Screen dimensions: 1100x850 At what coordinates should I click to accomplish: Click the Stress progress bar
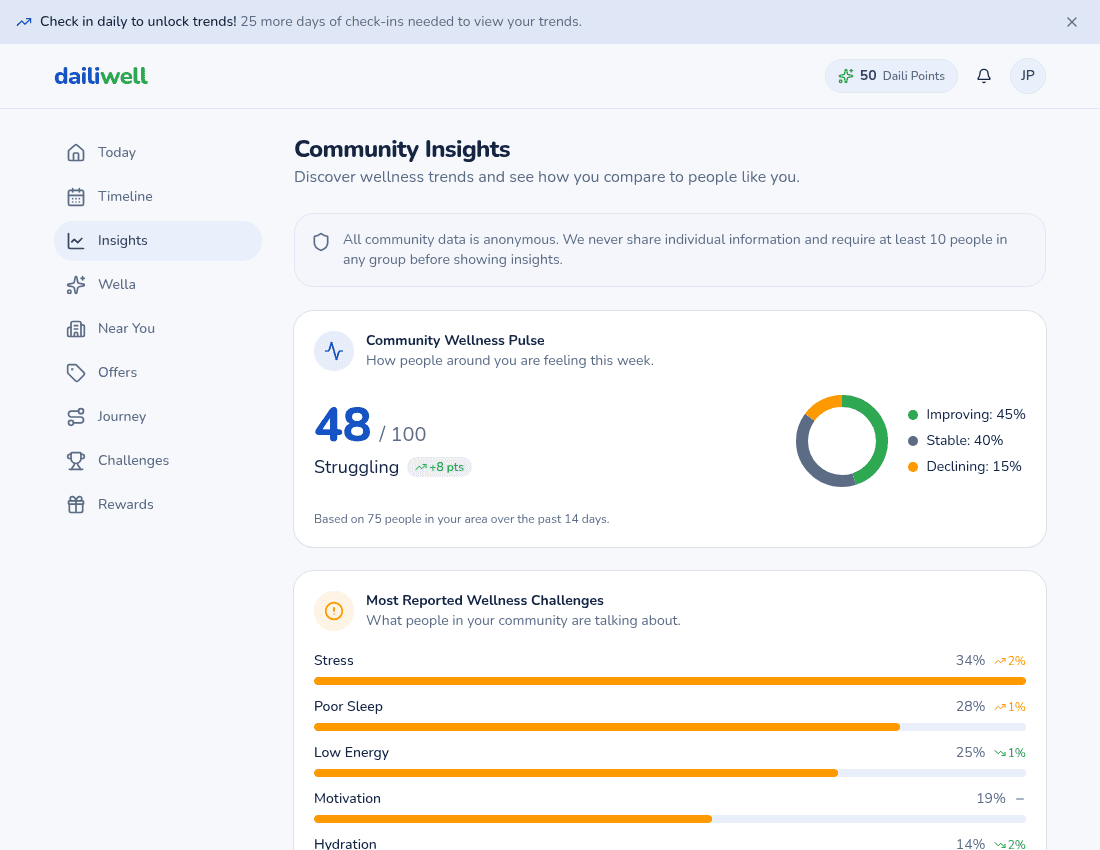click(670, 681)
